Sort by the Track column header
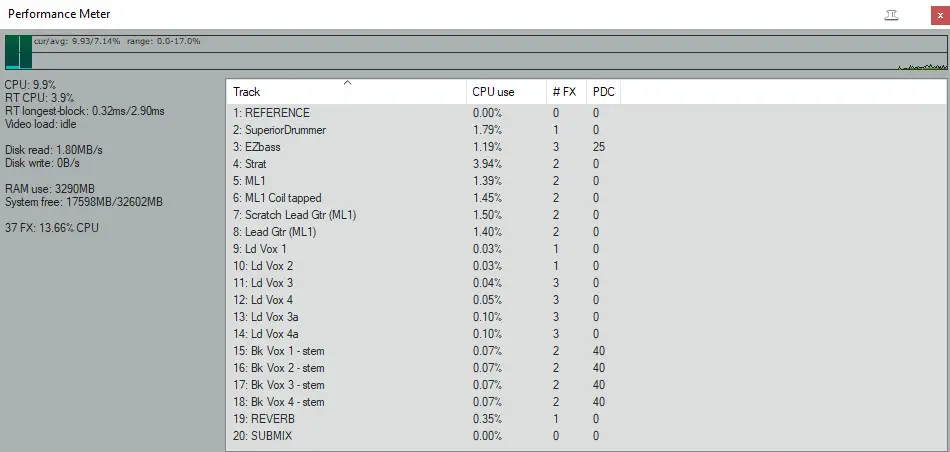This screenshot has height=452, width=950. [347, 91]
